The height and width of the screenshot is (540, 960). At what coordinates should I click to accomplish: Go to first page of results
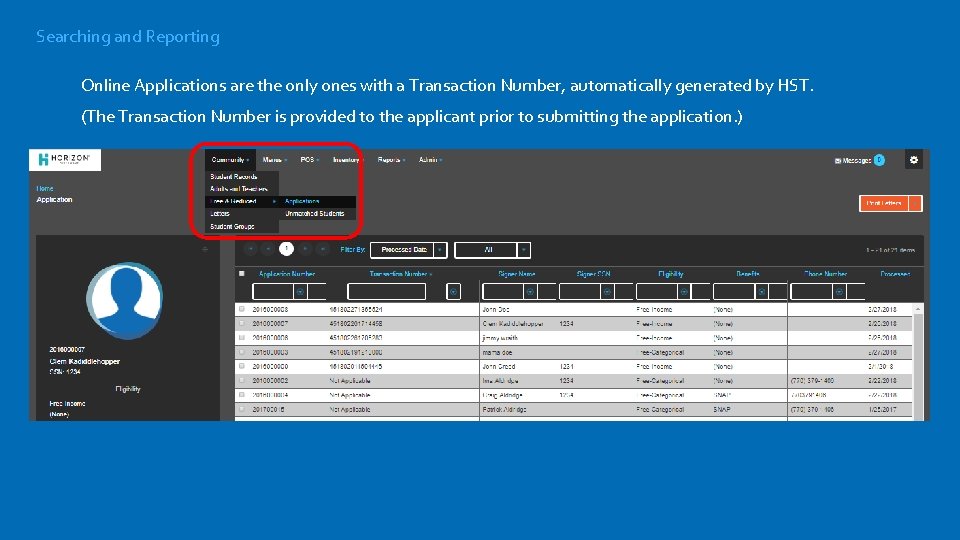click(250, 249)
